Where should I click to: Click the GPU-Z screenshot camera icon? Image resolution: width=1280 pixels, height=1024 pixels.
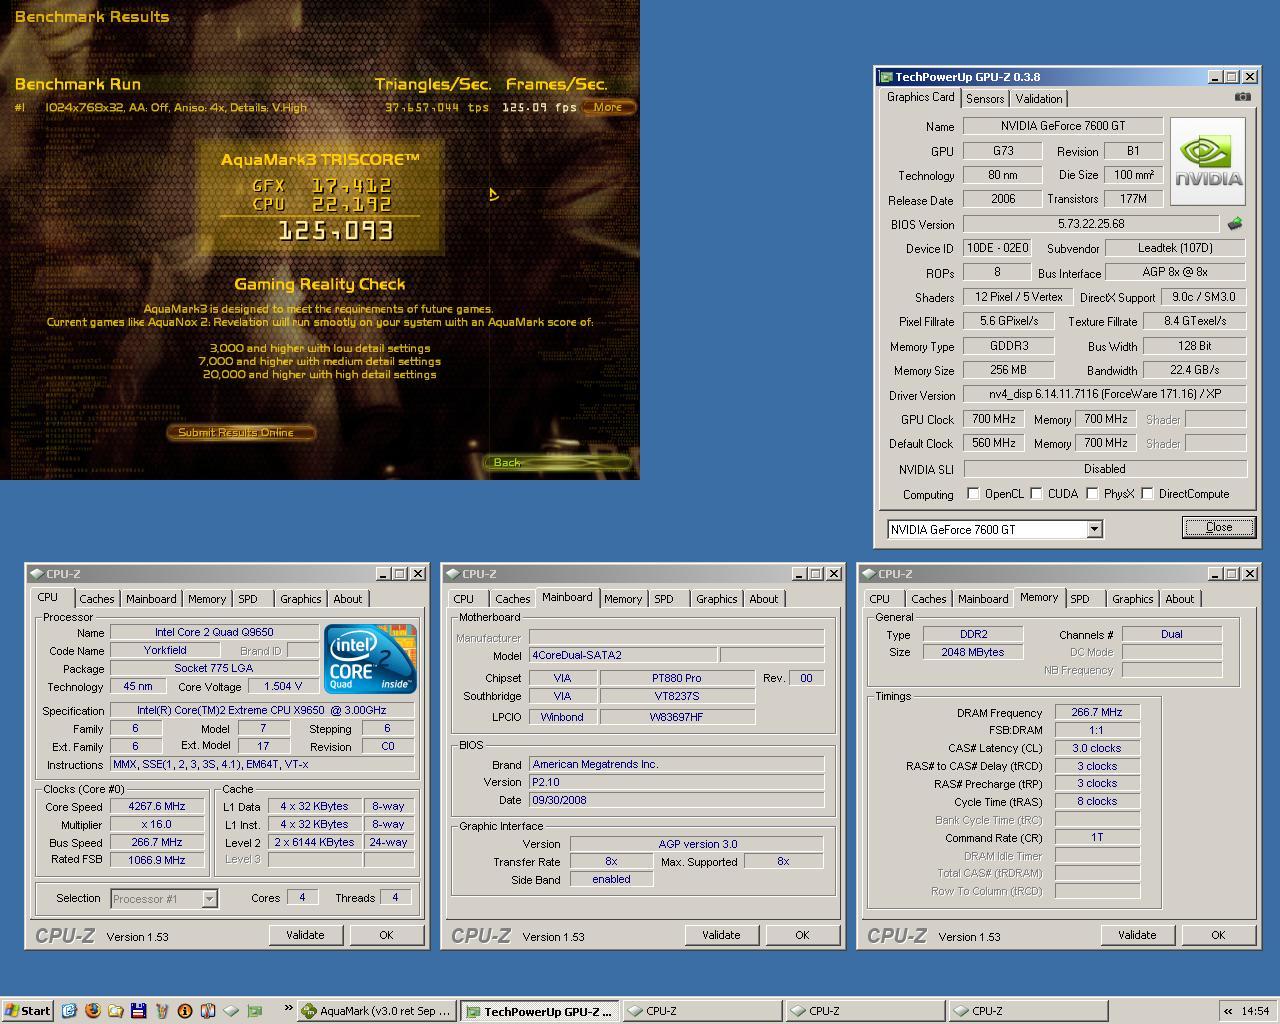tap(1242, 97)
